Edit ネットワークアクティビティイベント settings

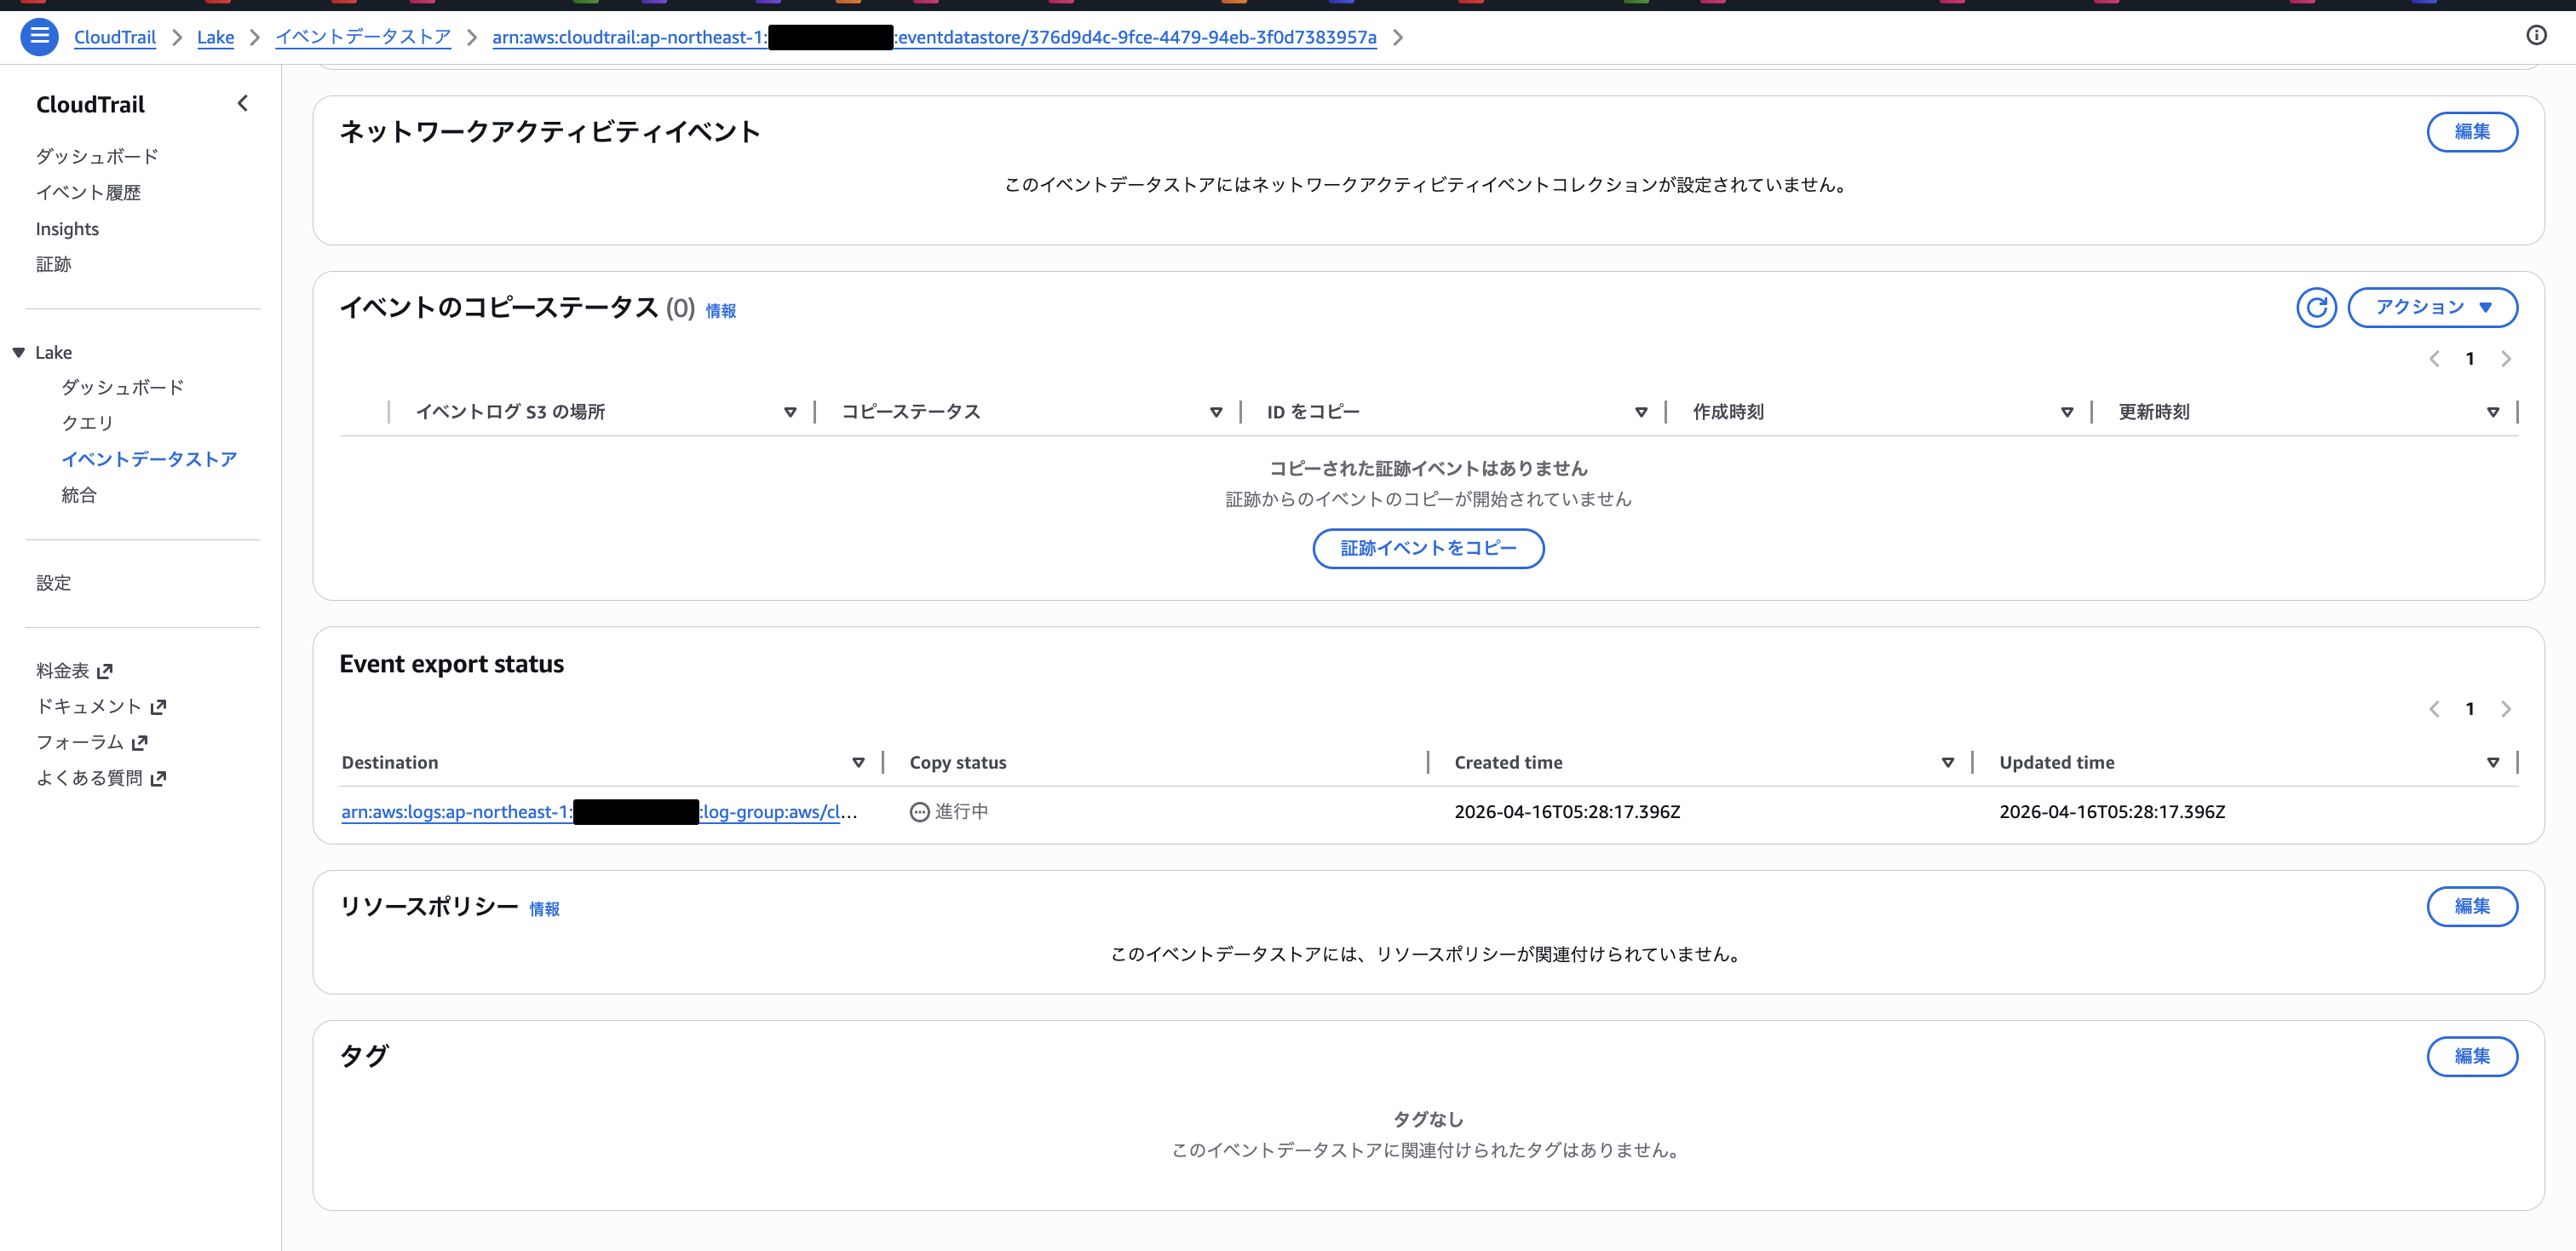point(2472,132)
